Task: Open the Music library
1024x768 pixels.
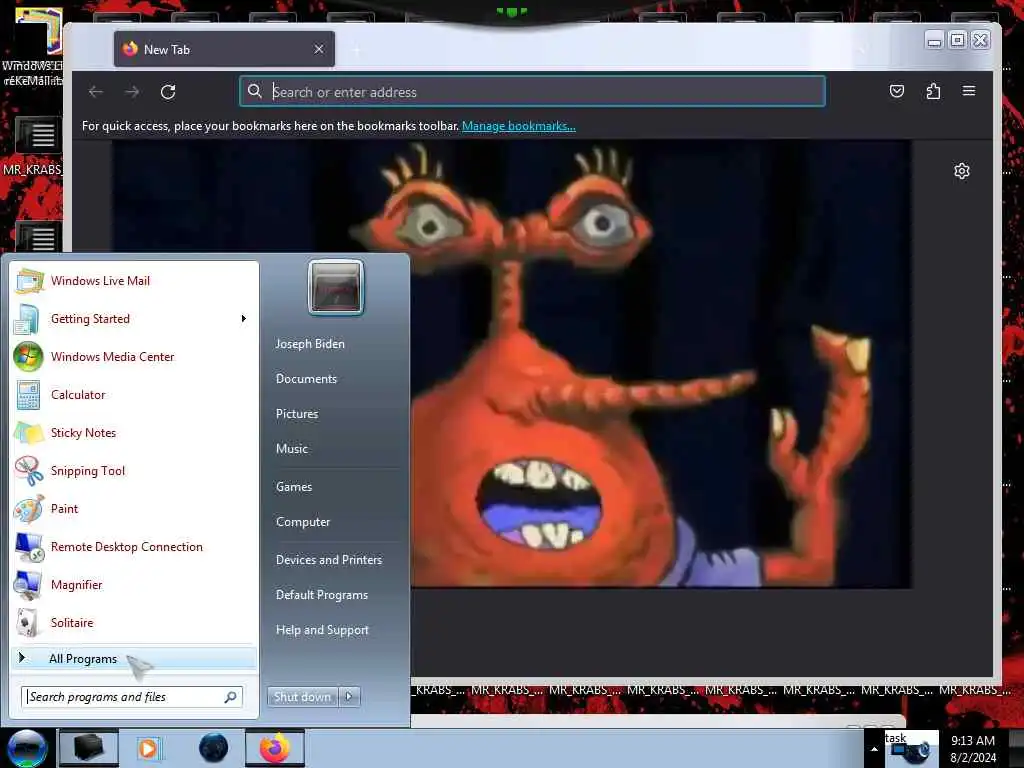Action: coord(292,449)
